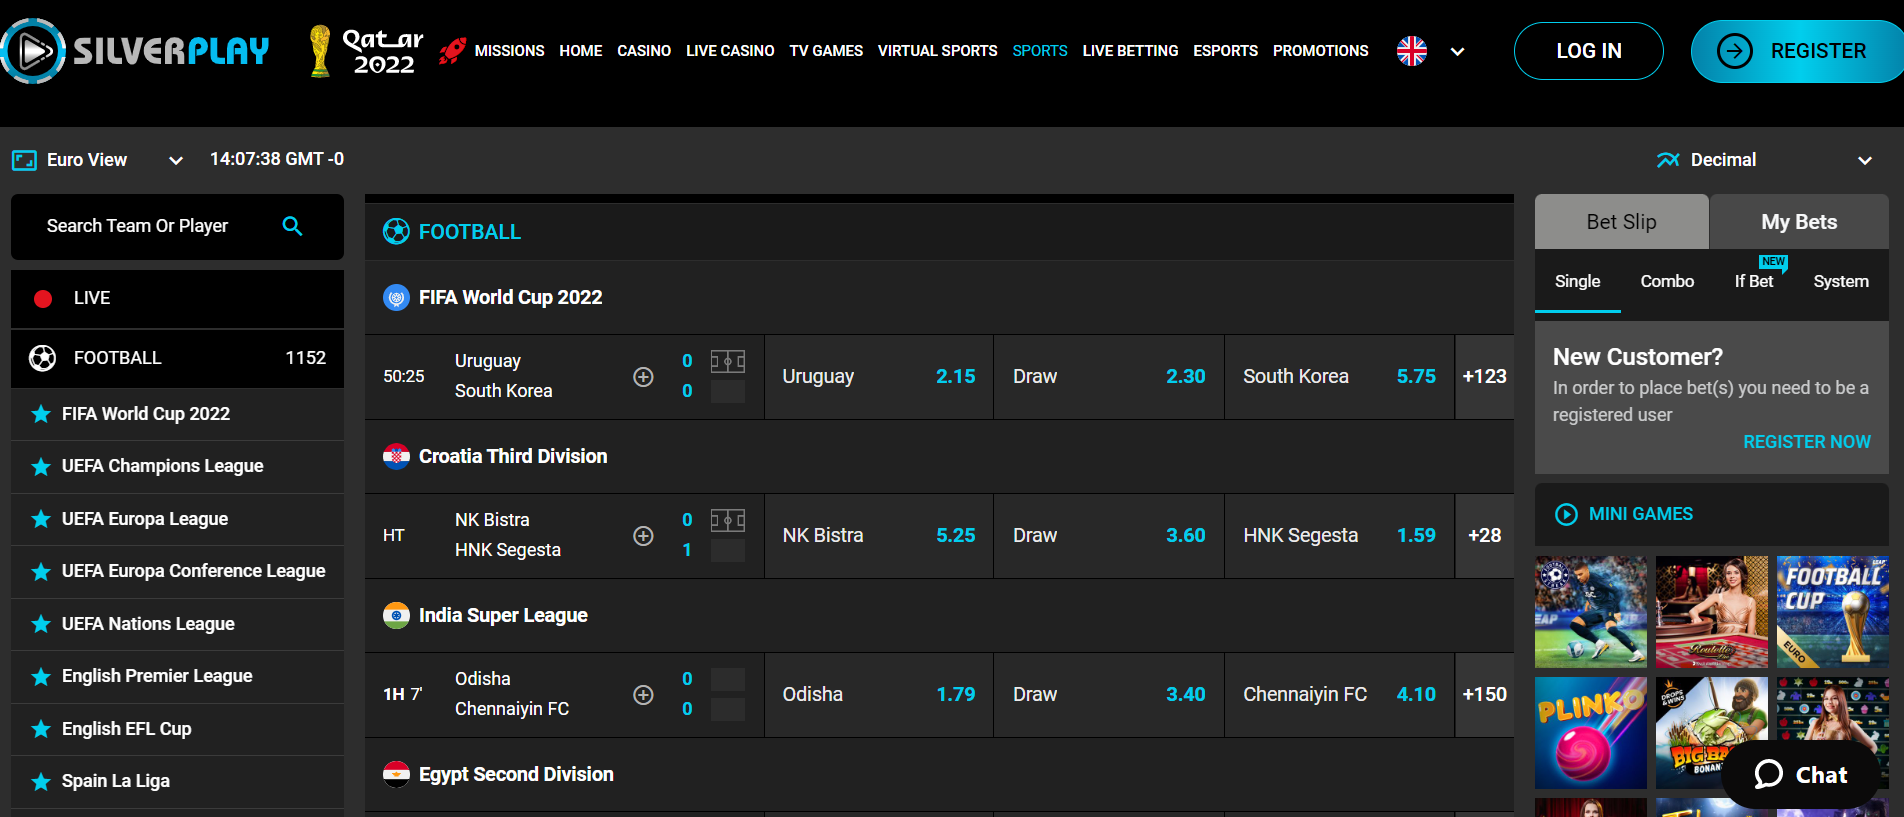This screenshot has width=1904, height=817.
Task: Open the Sports menu item
Action: pyautogui.click(x=1040, y=51)
